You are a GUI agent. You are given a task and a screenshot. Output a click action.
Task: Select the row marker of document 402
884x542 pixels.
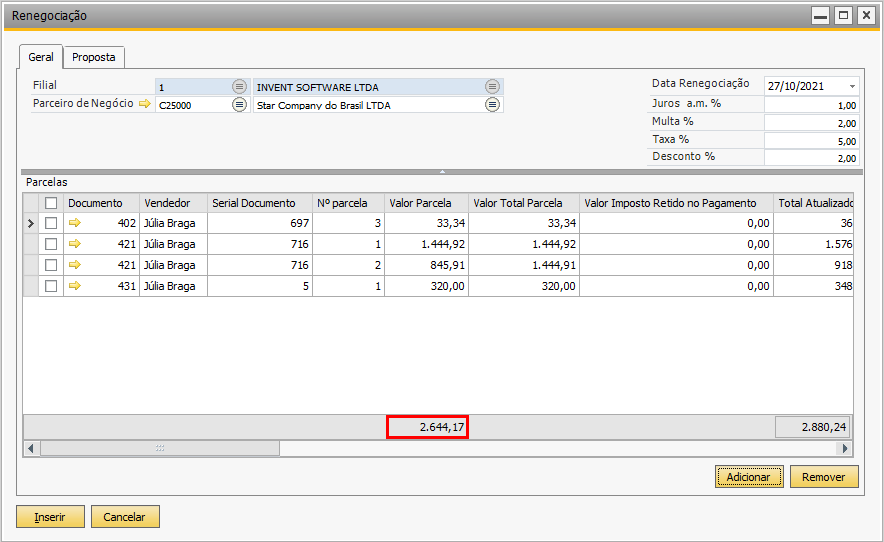[30, 223]
